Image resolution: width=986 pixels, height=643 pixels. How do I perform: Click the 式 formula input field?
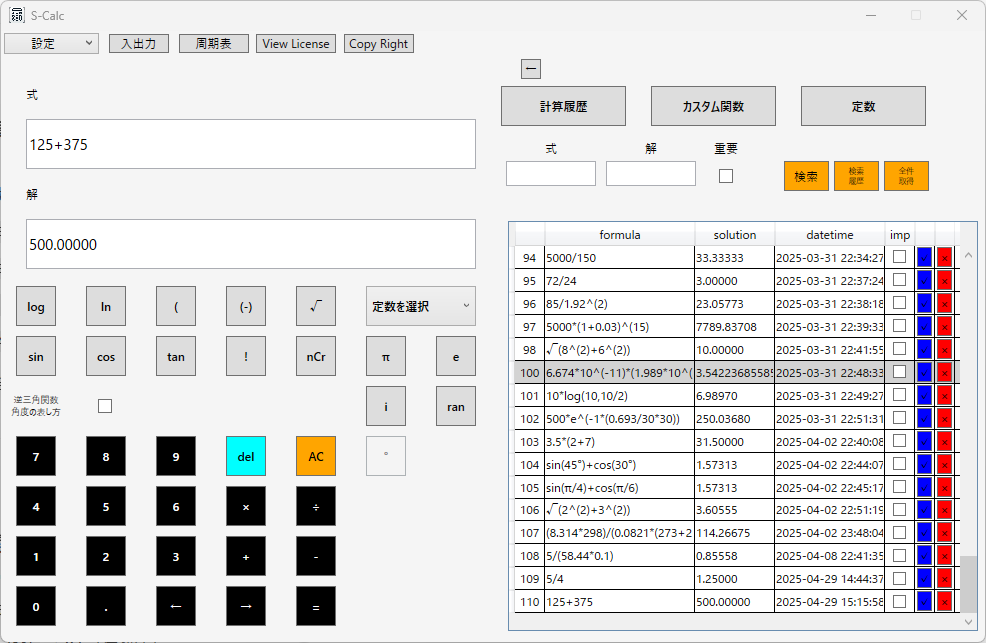click(251, 144)
